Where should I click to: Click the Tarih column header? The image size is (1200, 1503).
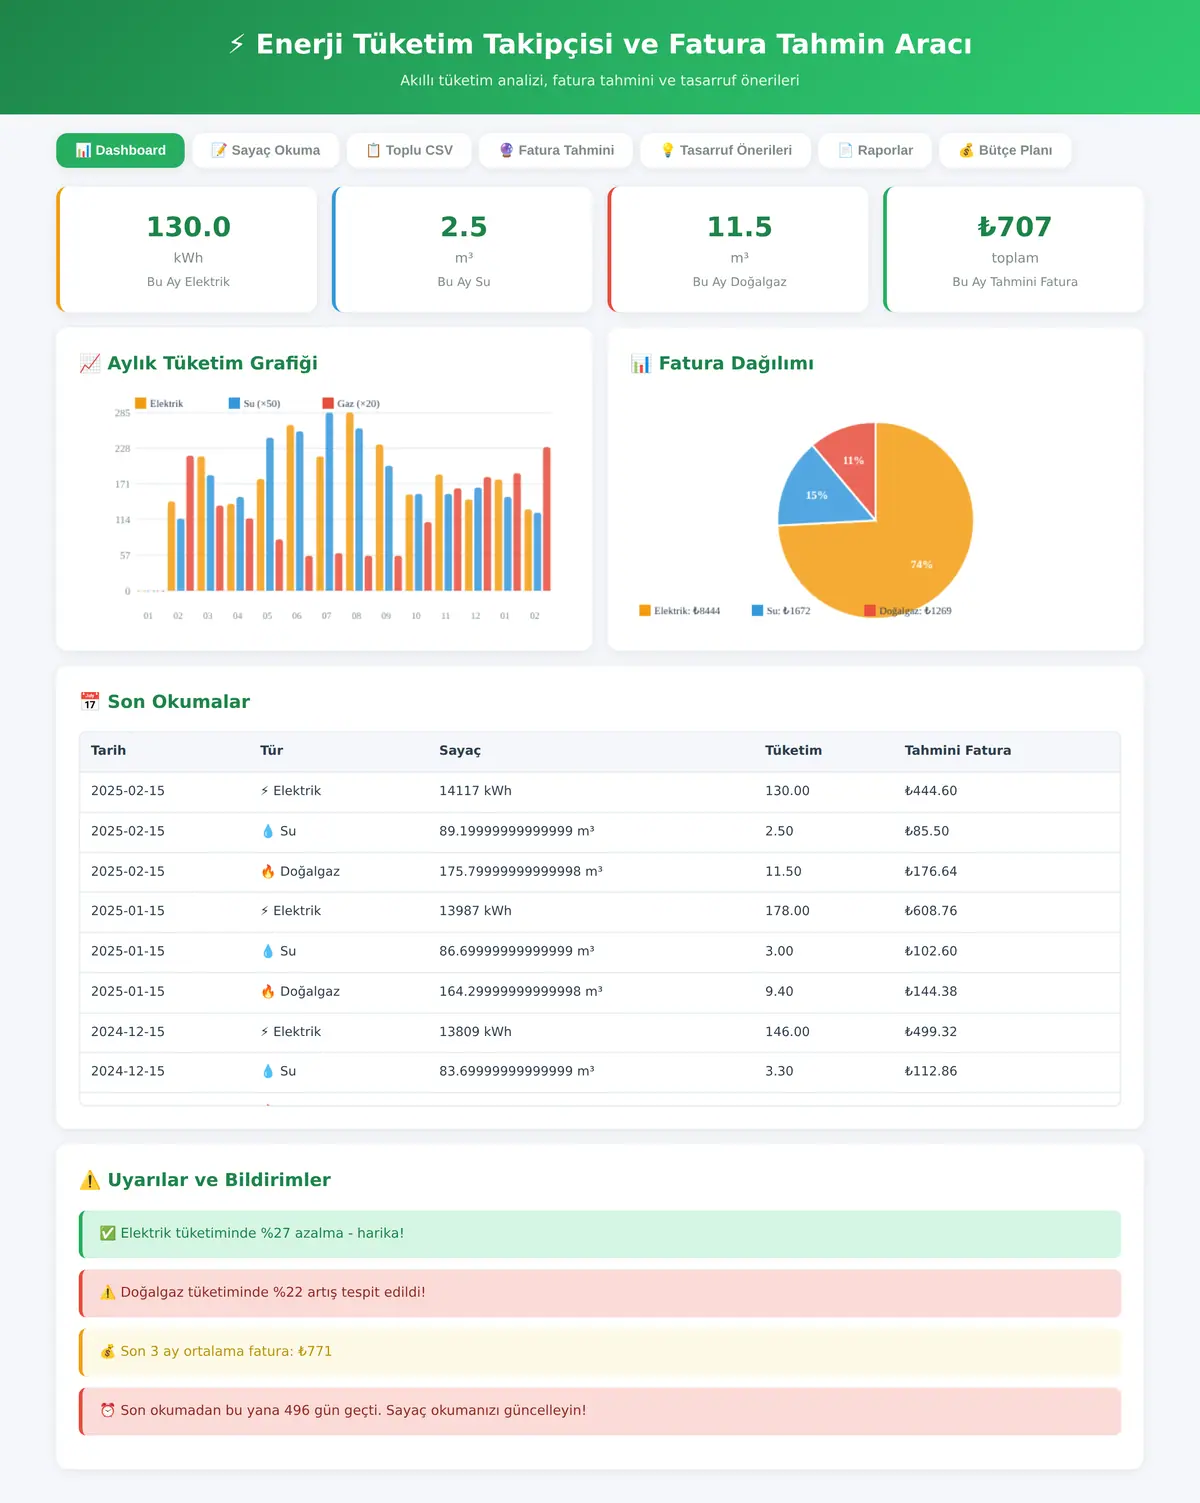pyautogui.click(x=108, y=751)
